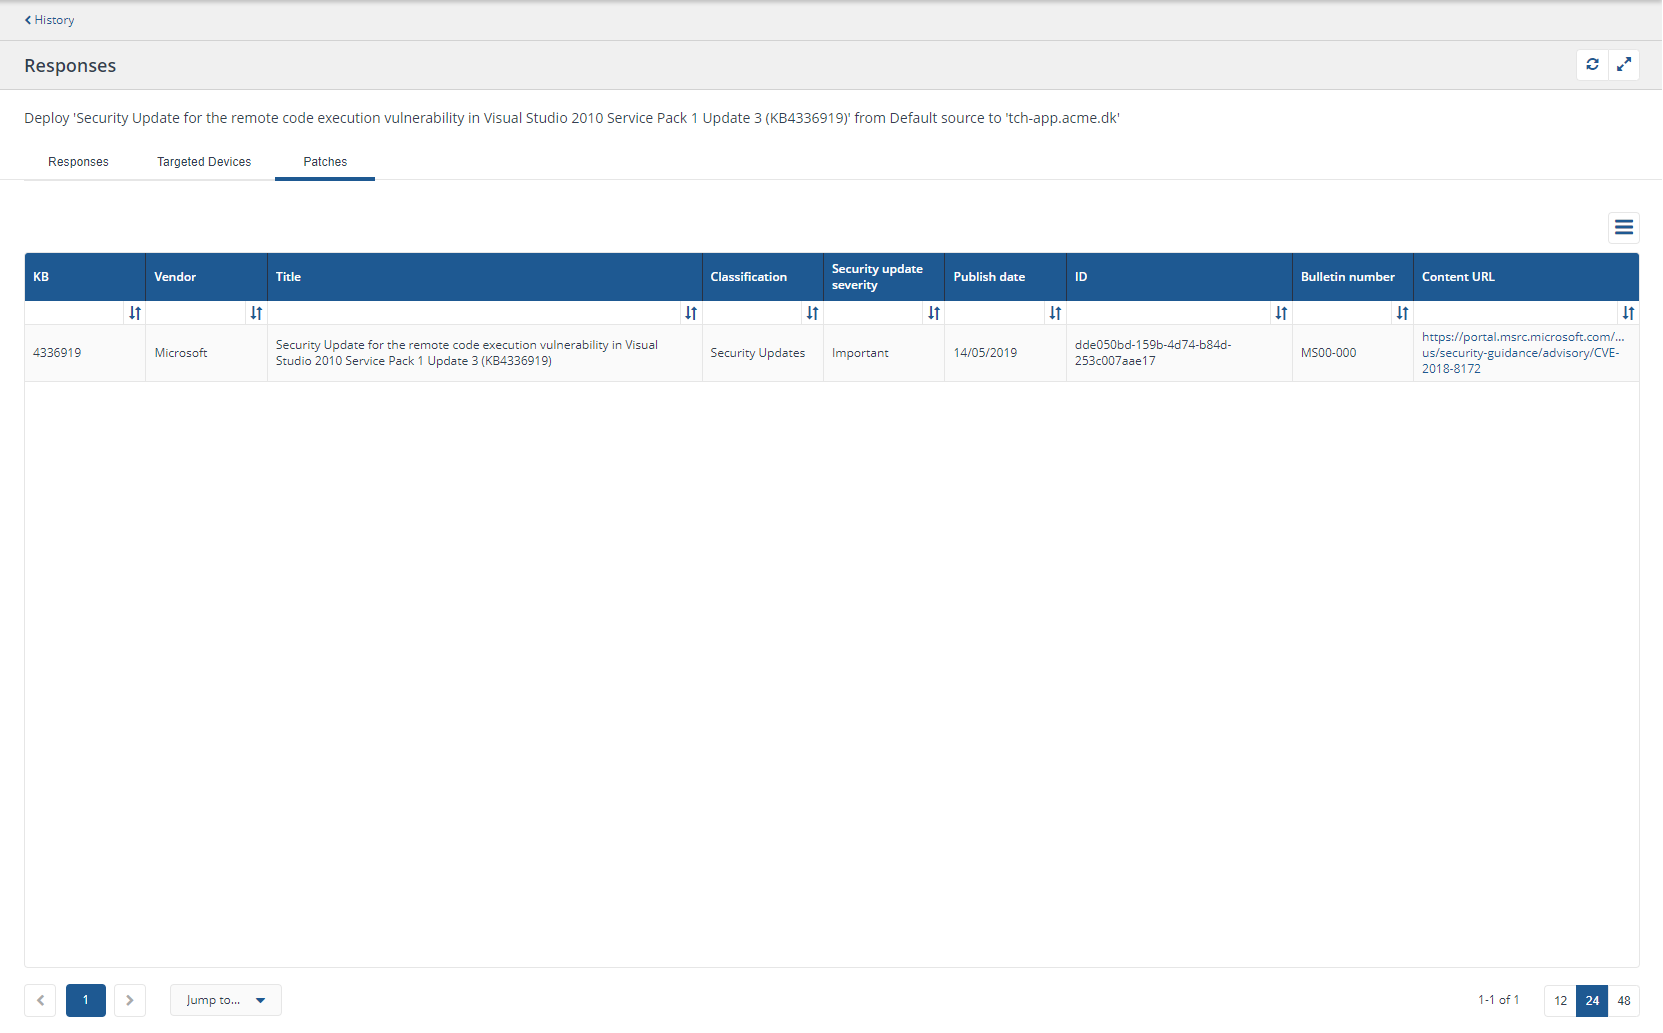Screen dimensions: 1663x1033
Task: Select the Security Updates classification cell
Action: click(763, 353)
